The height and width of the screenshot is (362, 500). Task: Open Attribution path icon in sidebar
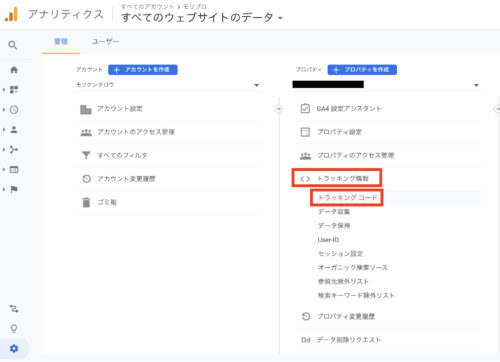click(14, 309)
